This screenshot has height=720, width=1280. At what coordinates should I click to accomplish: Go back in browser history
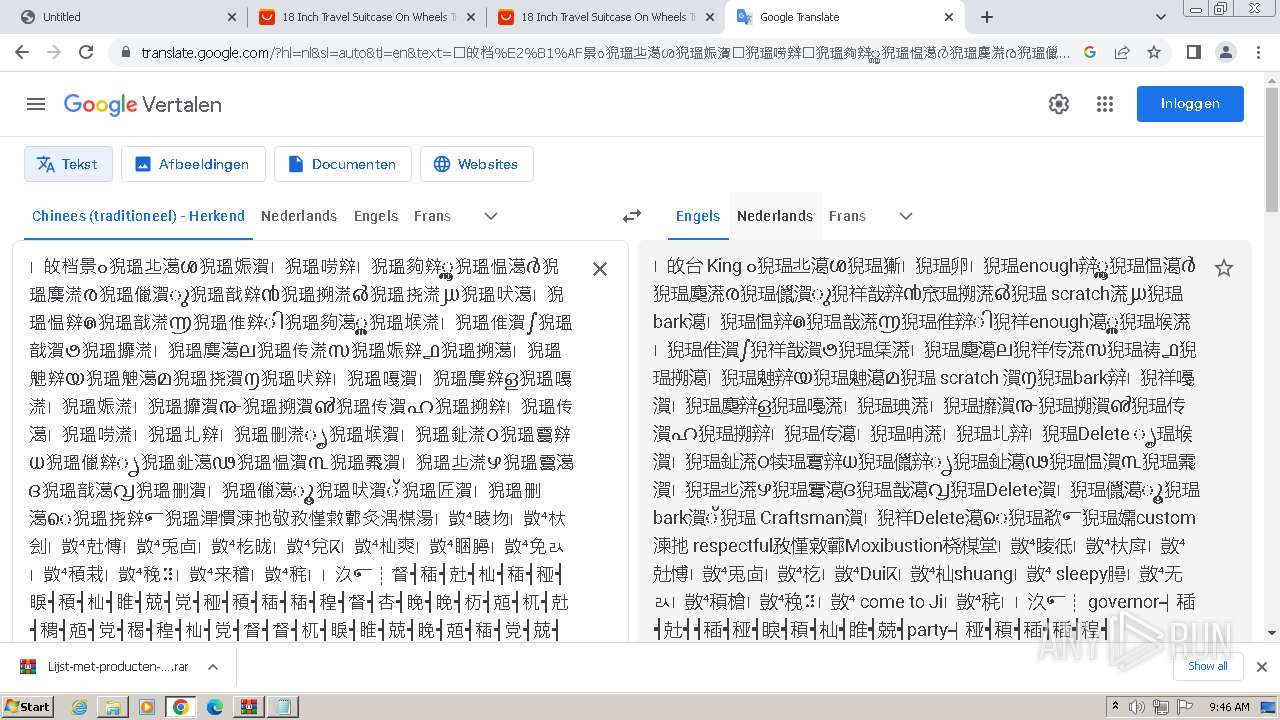click(22, 52)
